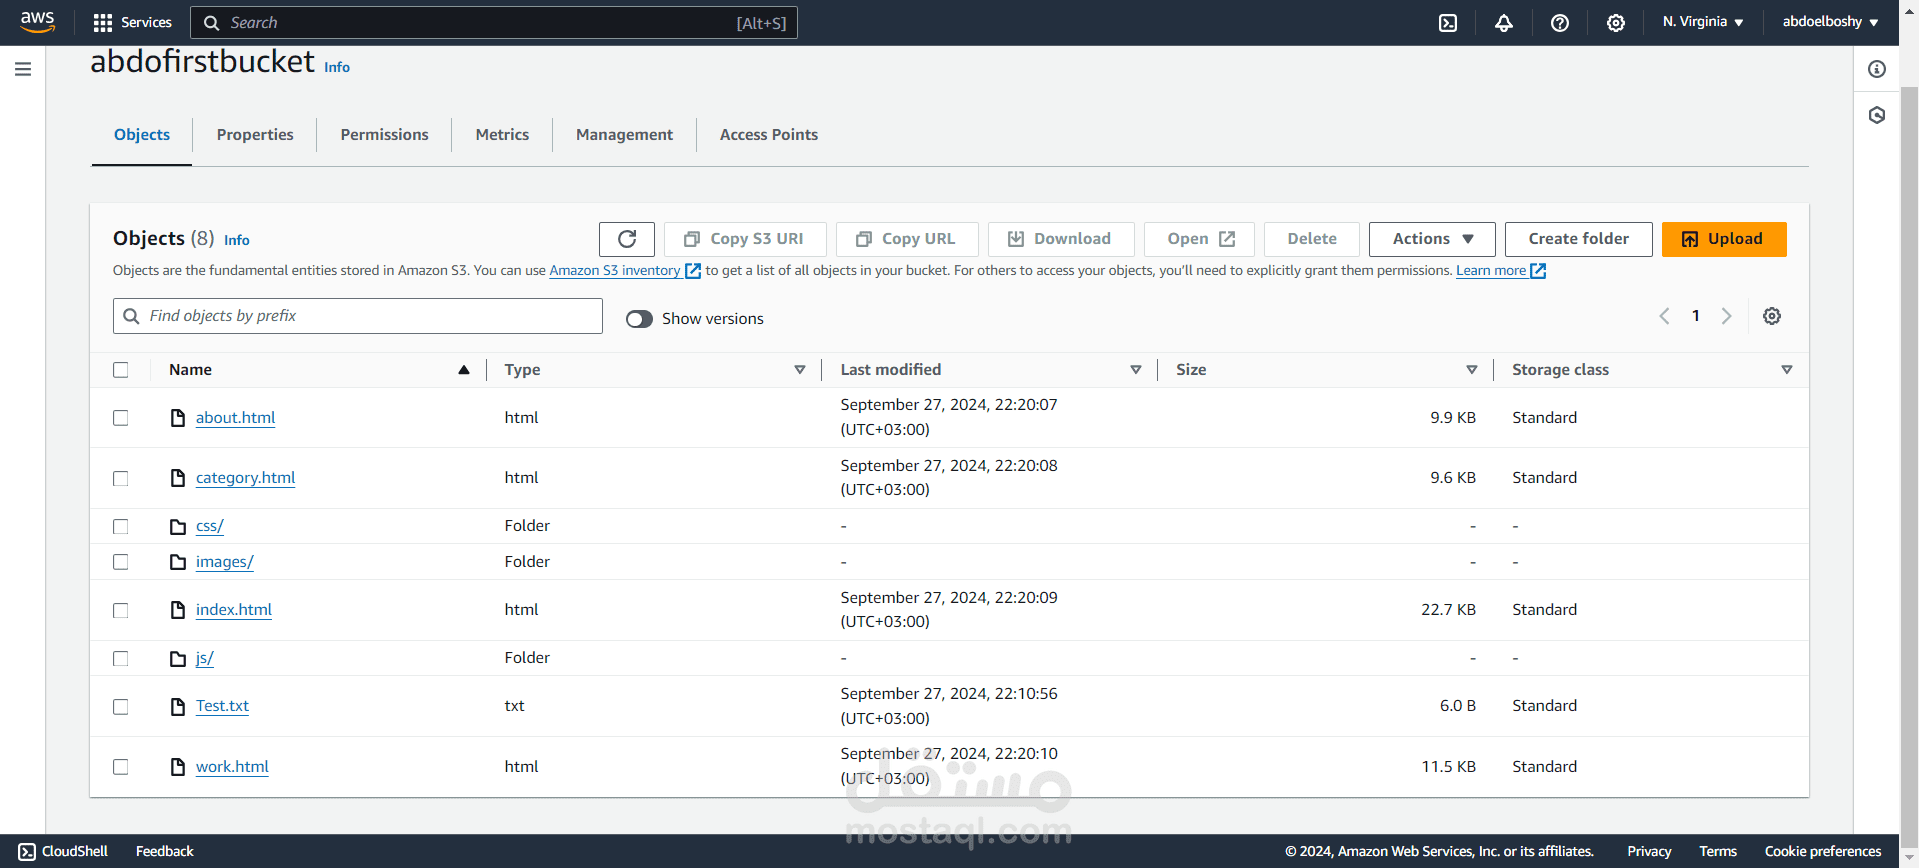Click the hexagon icon in right sidebar
Image resolution: width=1919 pixels, height=868 pixels.
pos(1877,115)
